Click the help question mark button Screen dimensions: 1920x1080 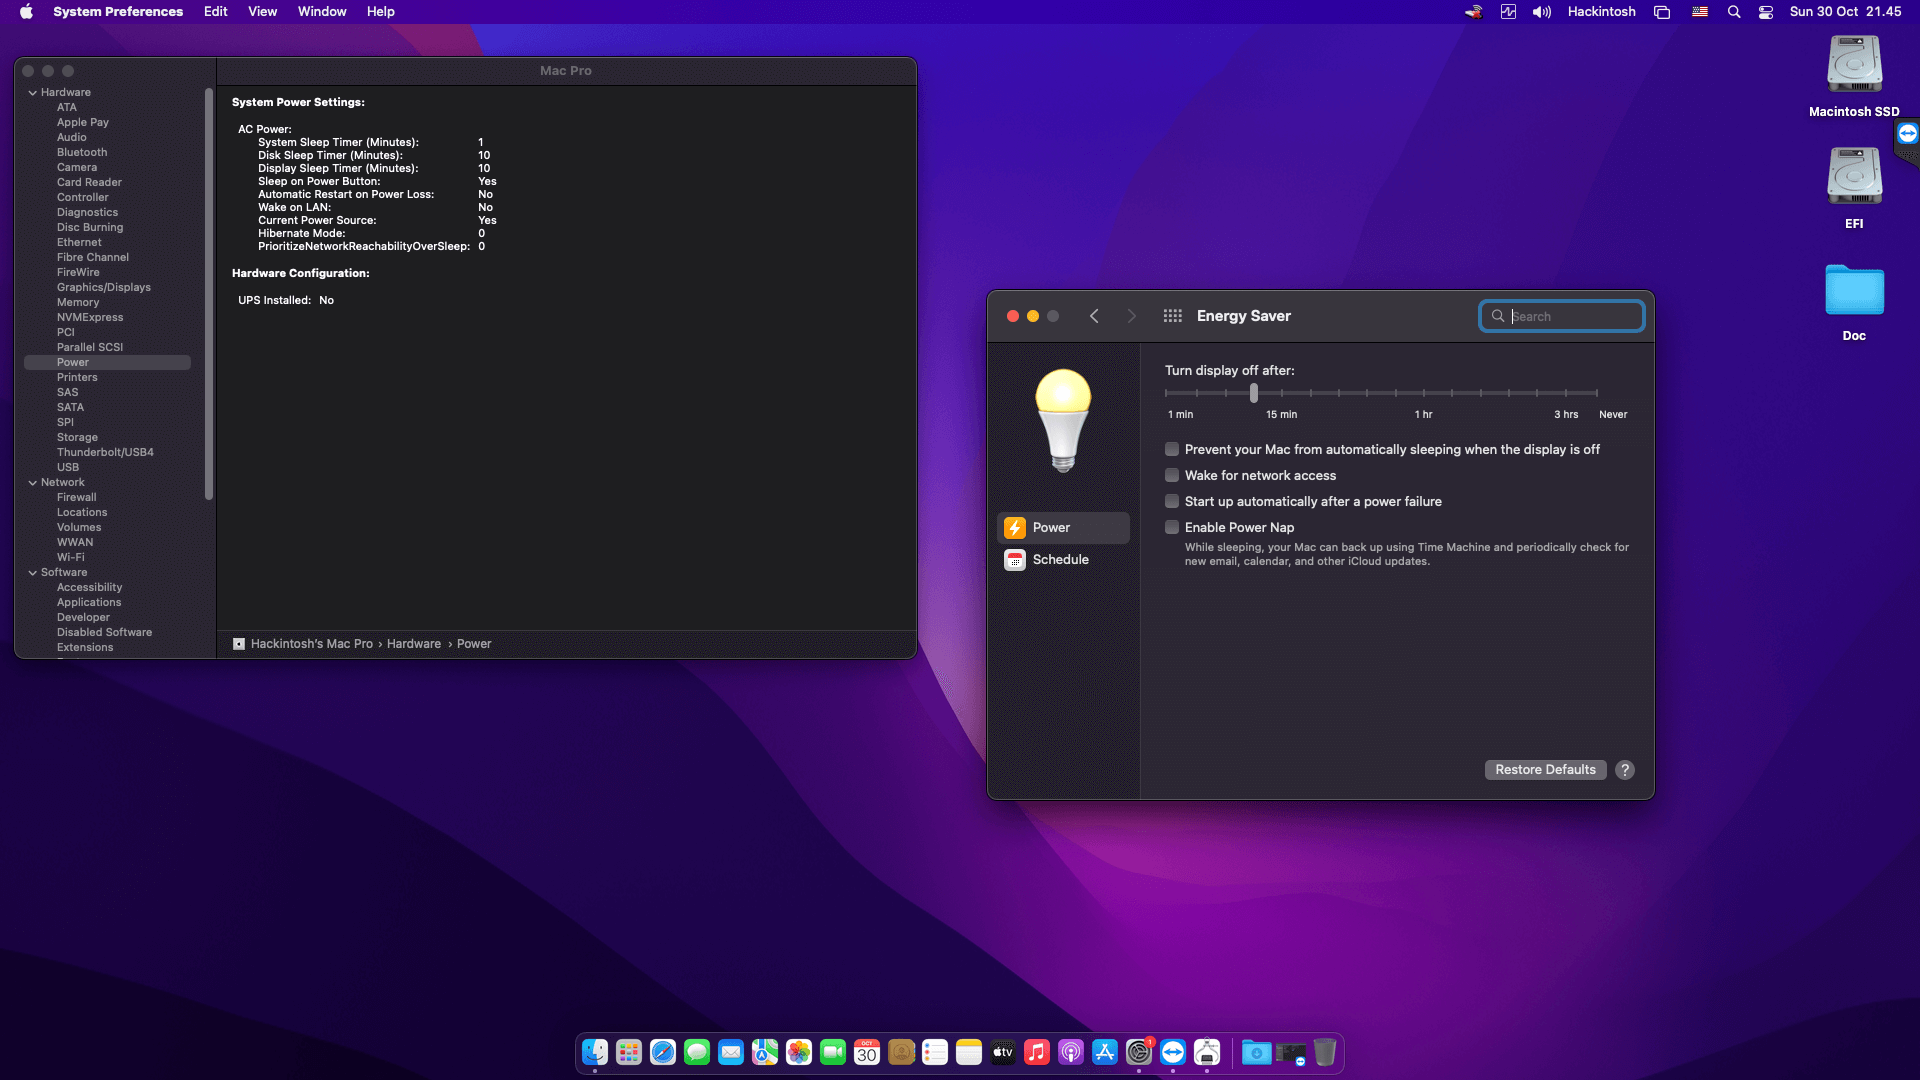(x=1625, y=770)
